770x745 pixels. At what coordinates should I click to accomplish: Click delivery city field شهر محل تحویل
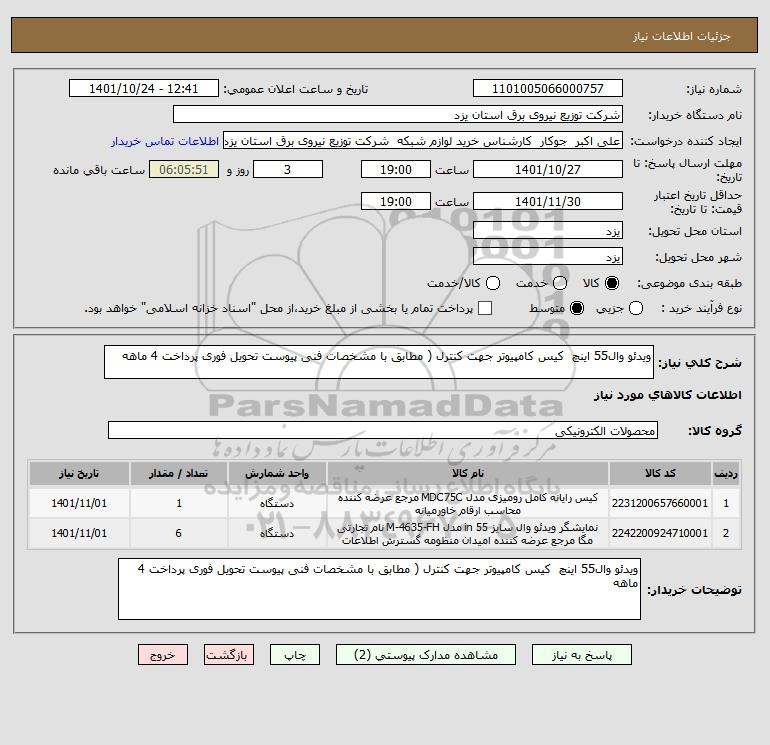click(548, 257)
